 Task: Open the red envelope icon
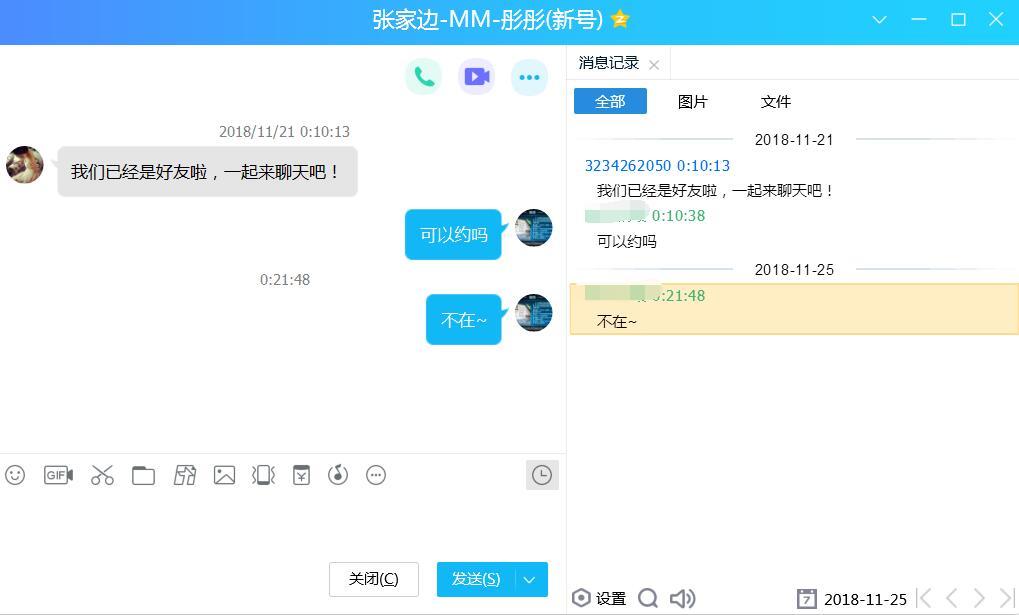[301, 475]
